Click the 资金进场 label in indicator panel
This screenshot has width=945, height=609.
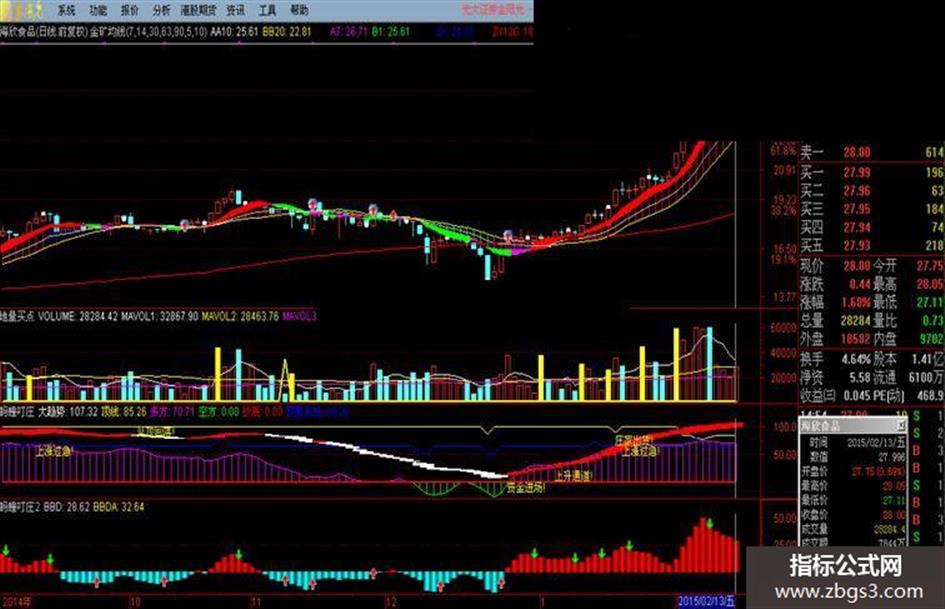click(526, 488)
